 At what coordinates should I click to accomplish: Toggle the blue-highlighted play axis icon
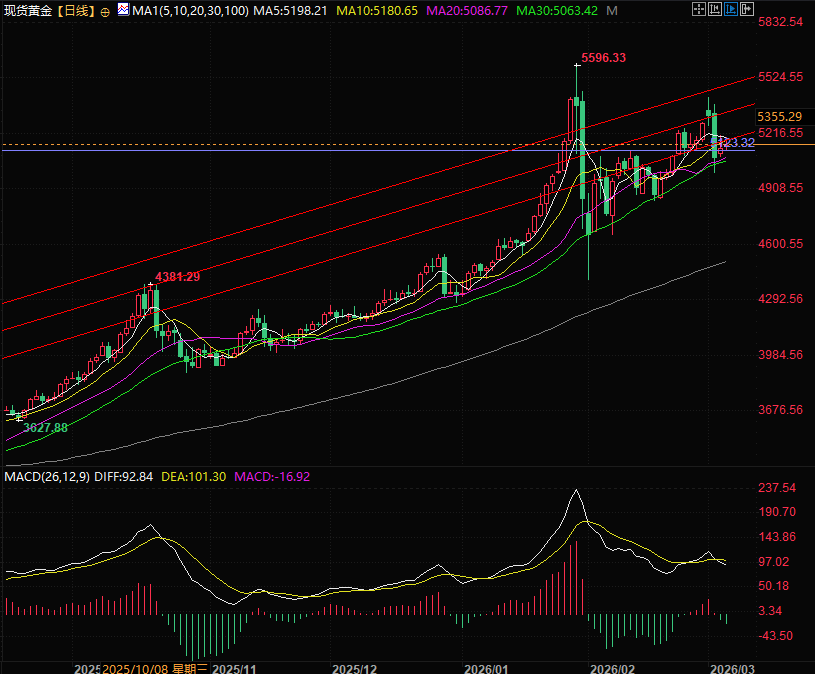(730, 9)
